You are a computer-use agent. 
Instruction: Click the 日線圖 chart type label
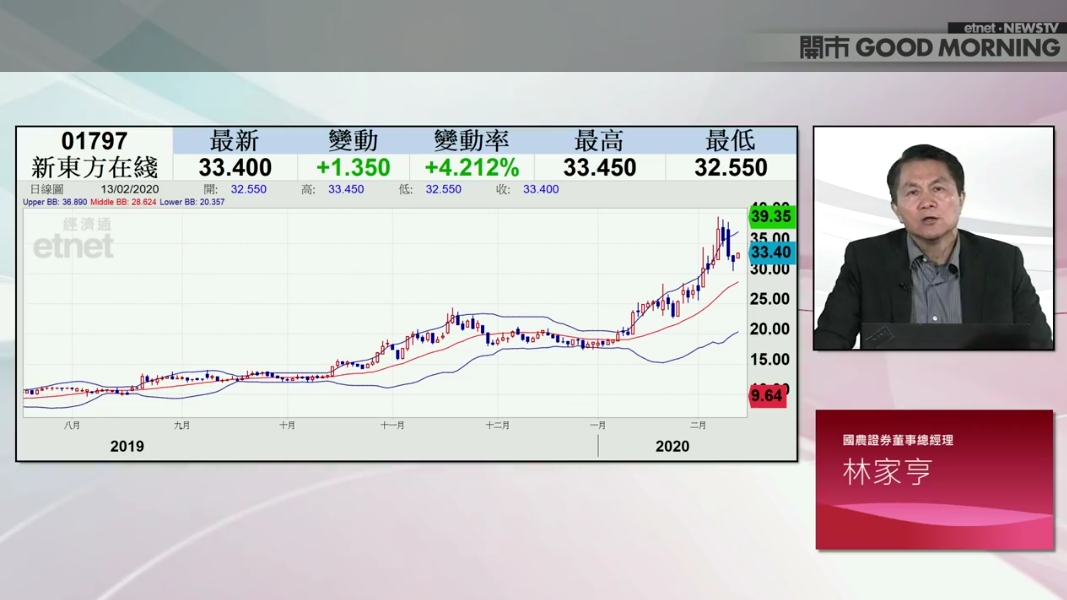(x=46, y=189)
